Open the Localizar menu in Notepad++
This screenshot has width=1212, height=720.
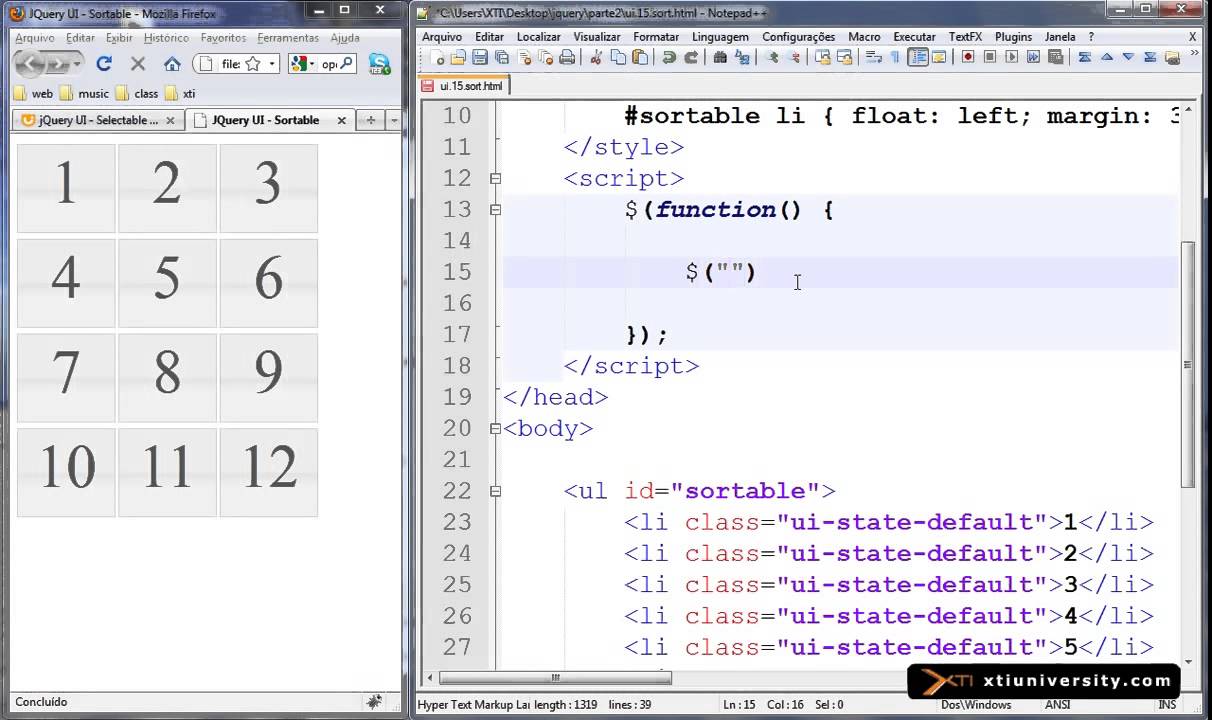click(x=539, y=37)
